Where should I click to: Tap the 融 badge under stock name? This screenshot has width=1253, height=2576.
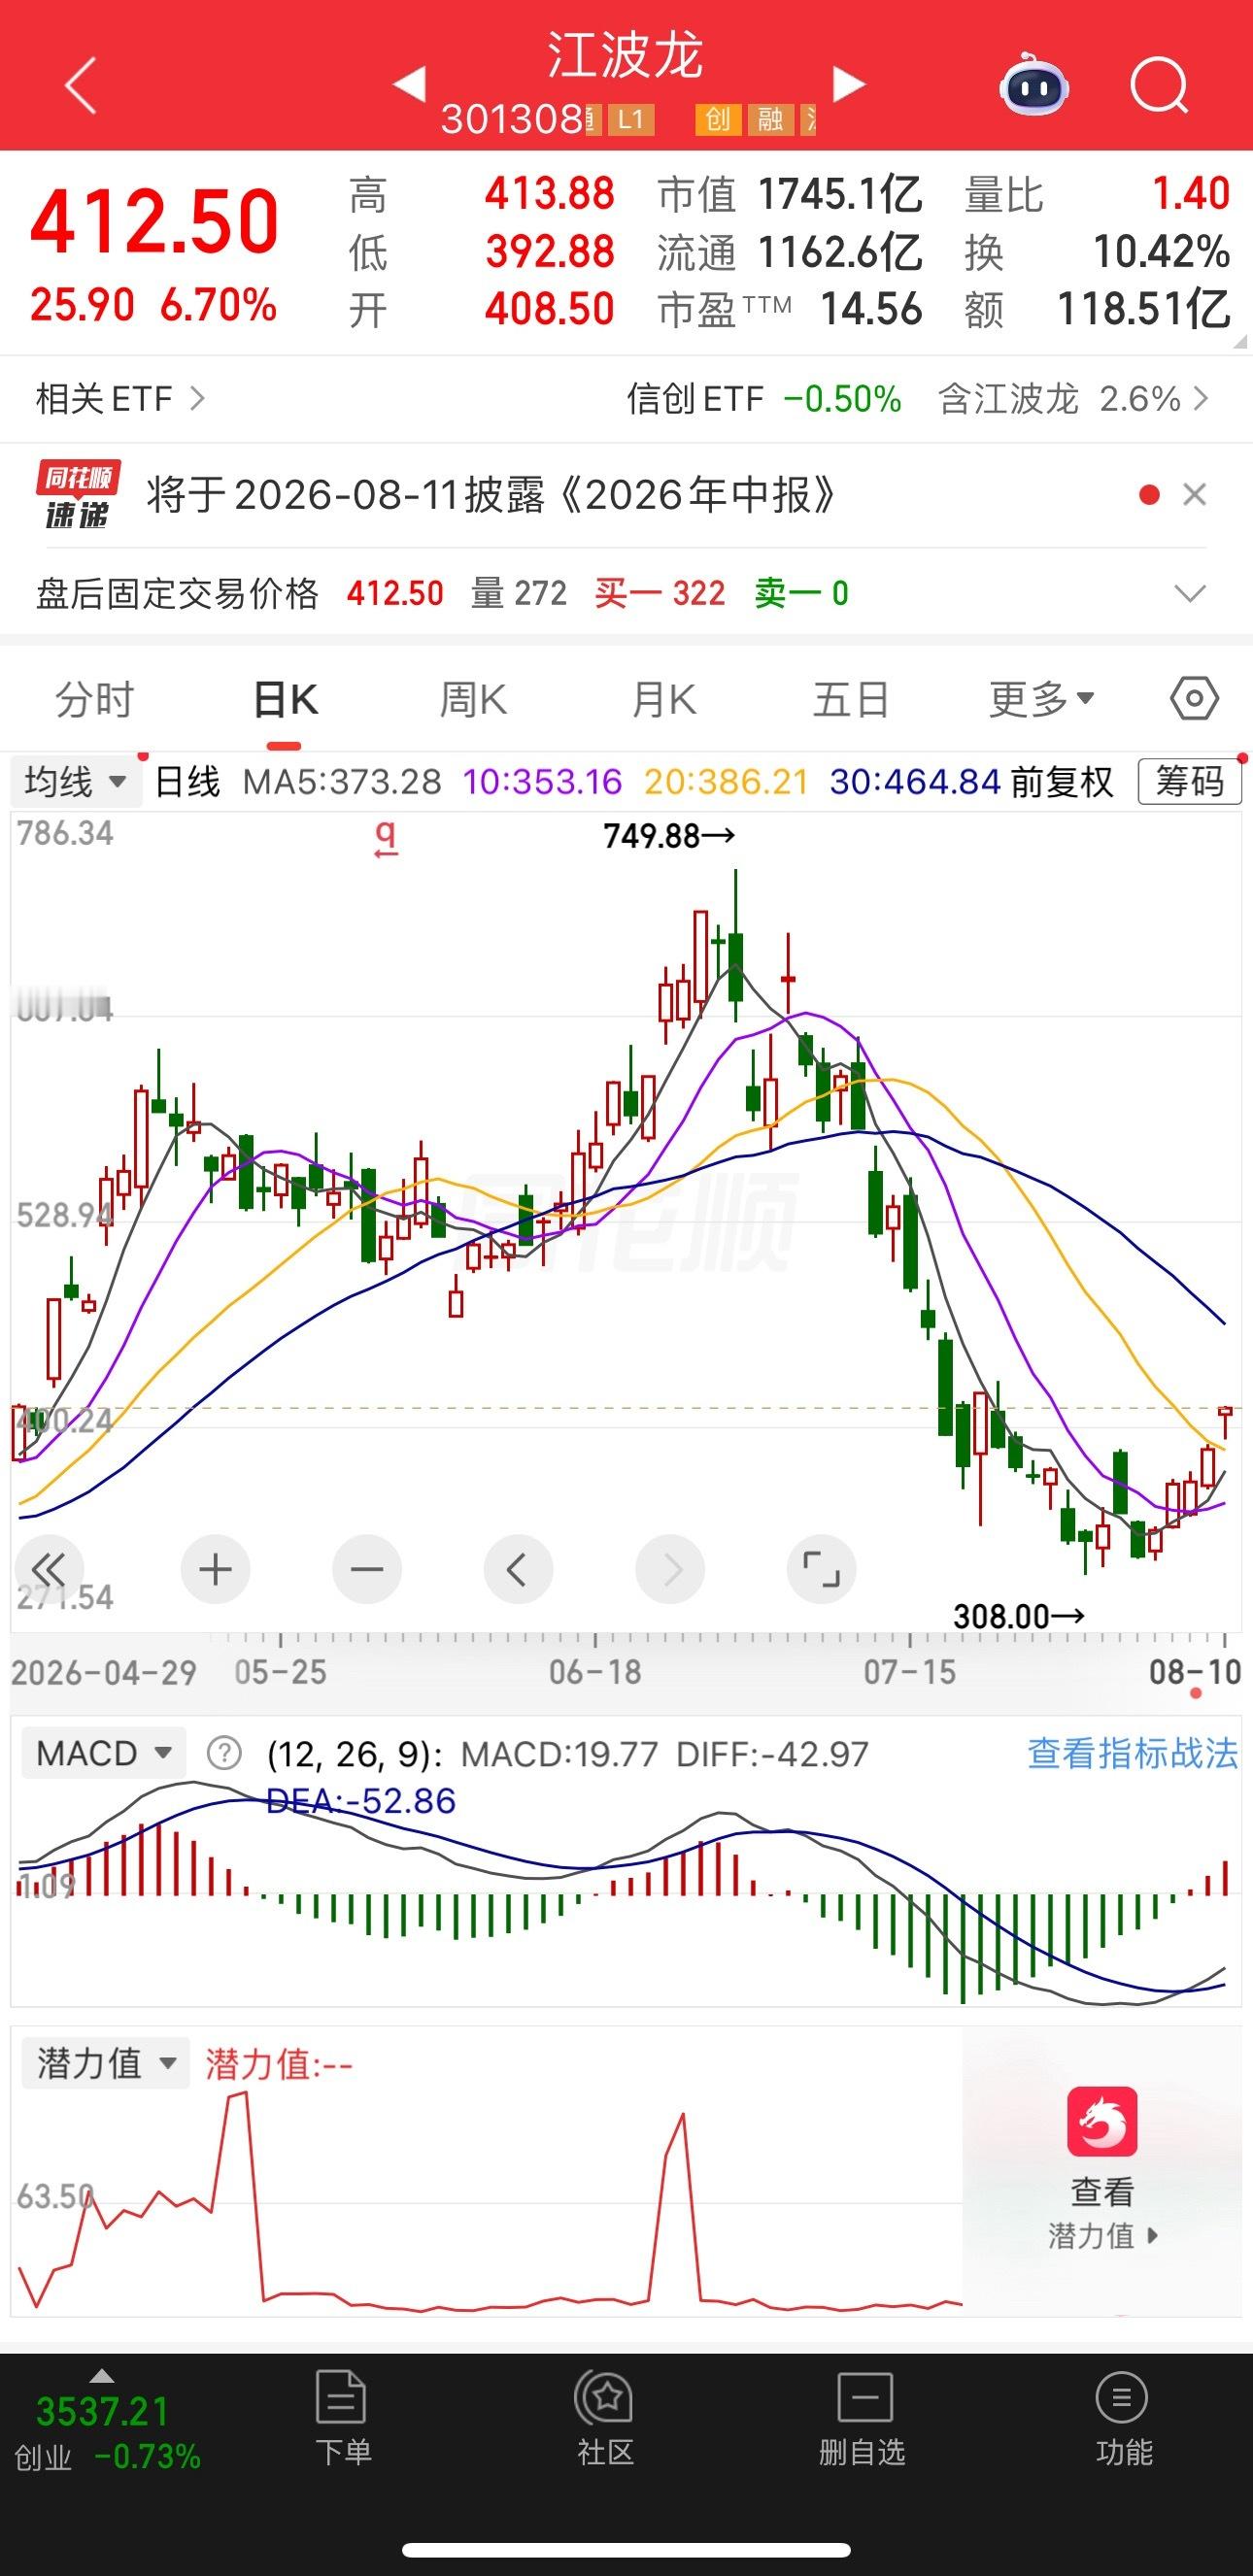770,120
